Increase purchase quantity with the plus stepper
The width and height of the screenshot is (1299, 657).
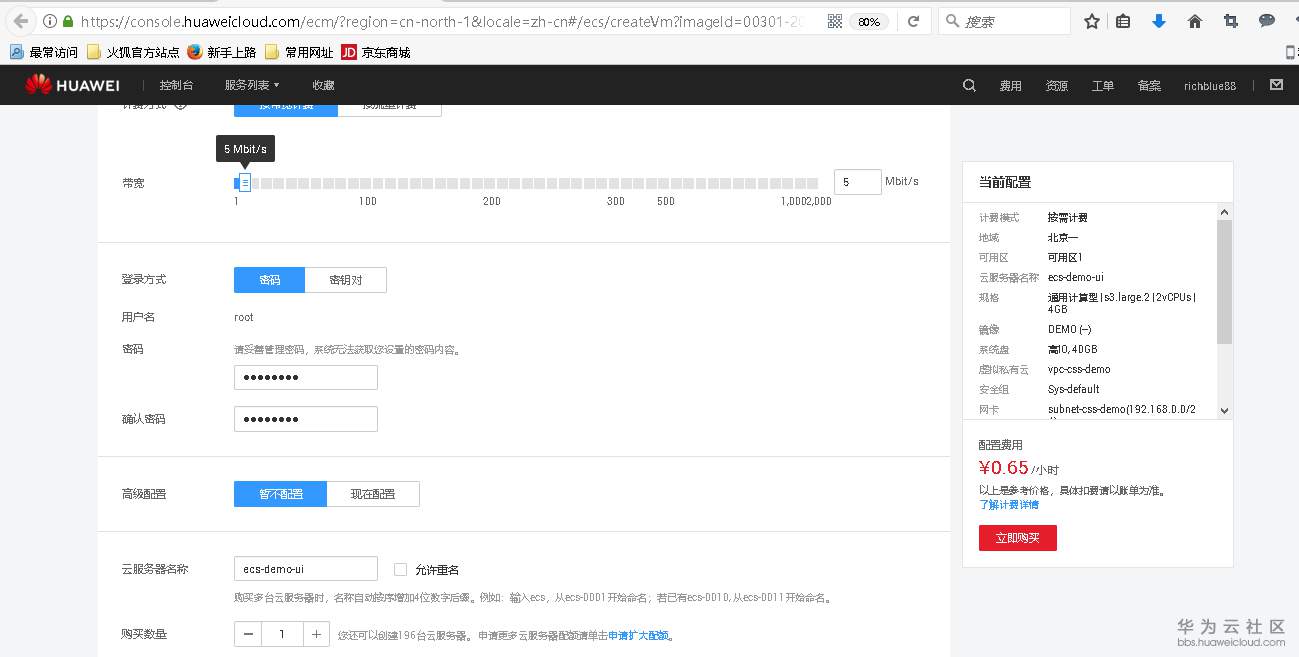(317, 633)
